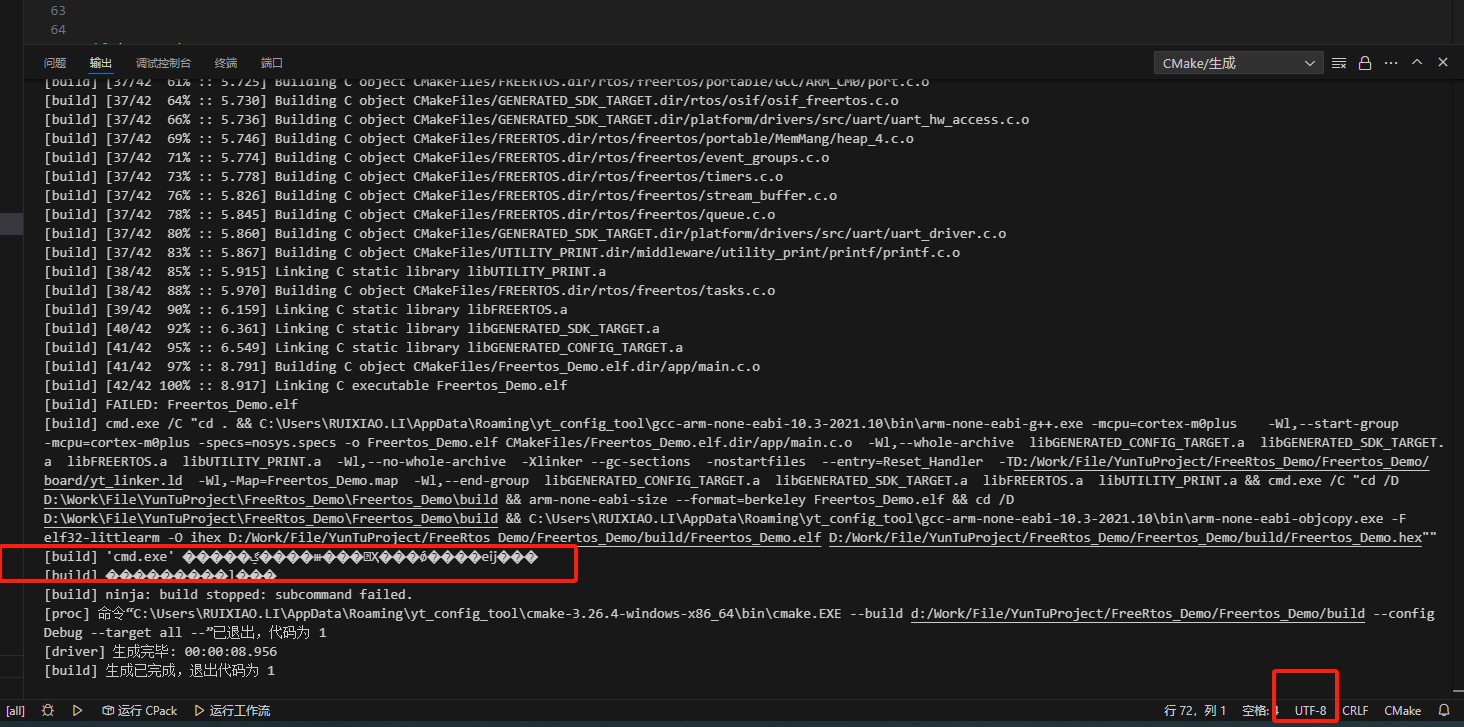Viewport: 1464px width, 727px height.
Task: Click the Linking libGENERATED_SDK_TARGET.a line
Action: tap(351, 329)
